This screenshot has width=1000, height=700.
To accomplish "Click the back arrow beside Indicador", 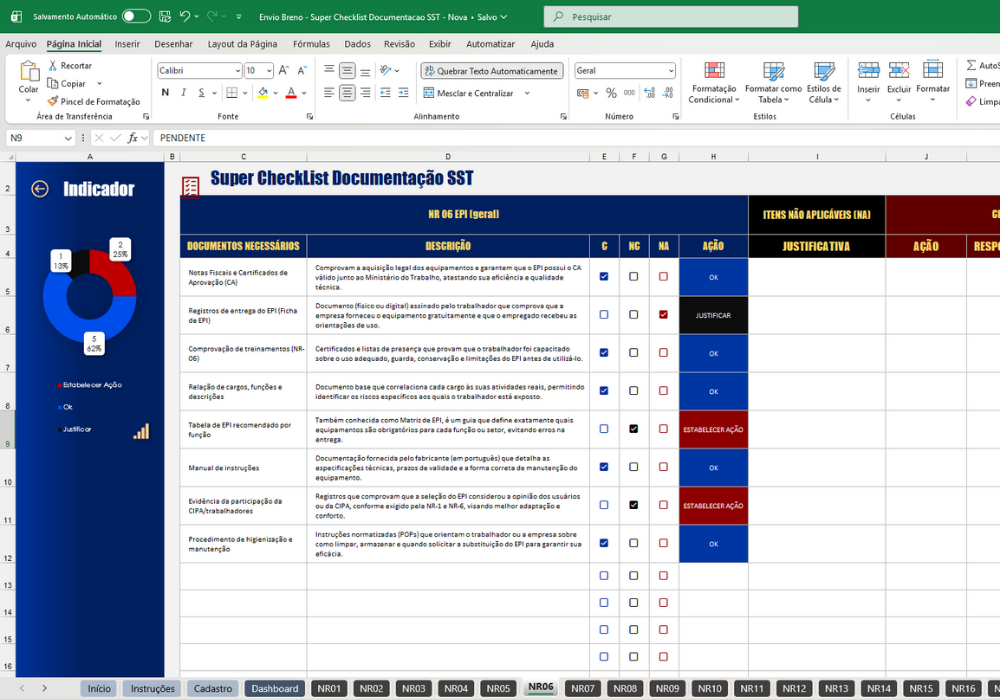I will (40, 189).
